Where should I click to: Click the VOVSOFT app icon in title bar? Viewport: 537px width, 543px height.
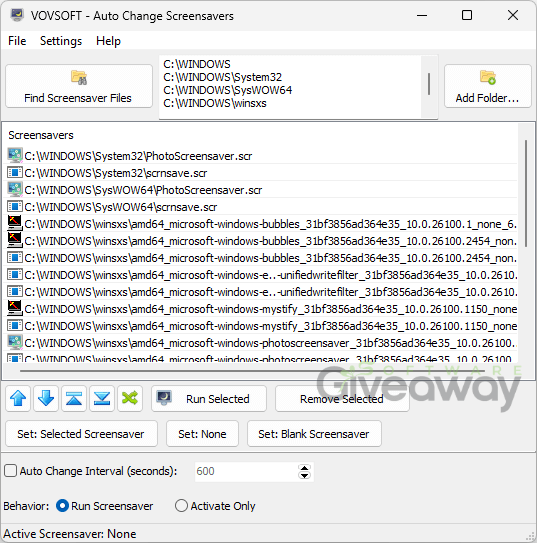pos(17,16)
